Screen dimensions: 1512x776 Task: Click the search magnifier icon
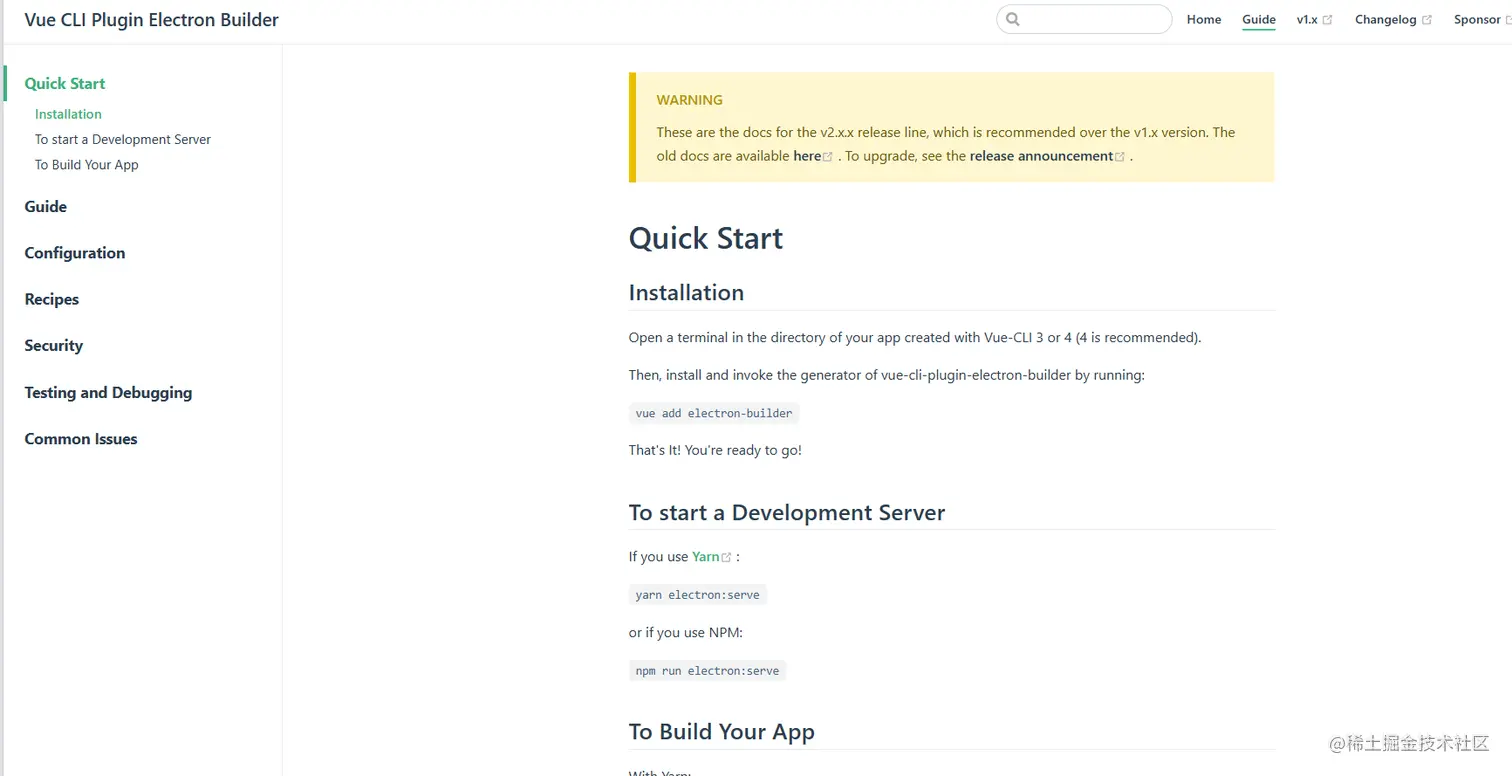coord(1013,19)
